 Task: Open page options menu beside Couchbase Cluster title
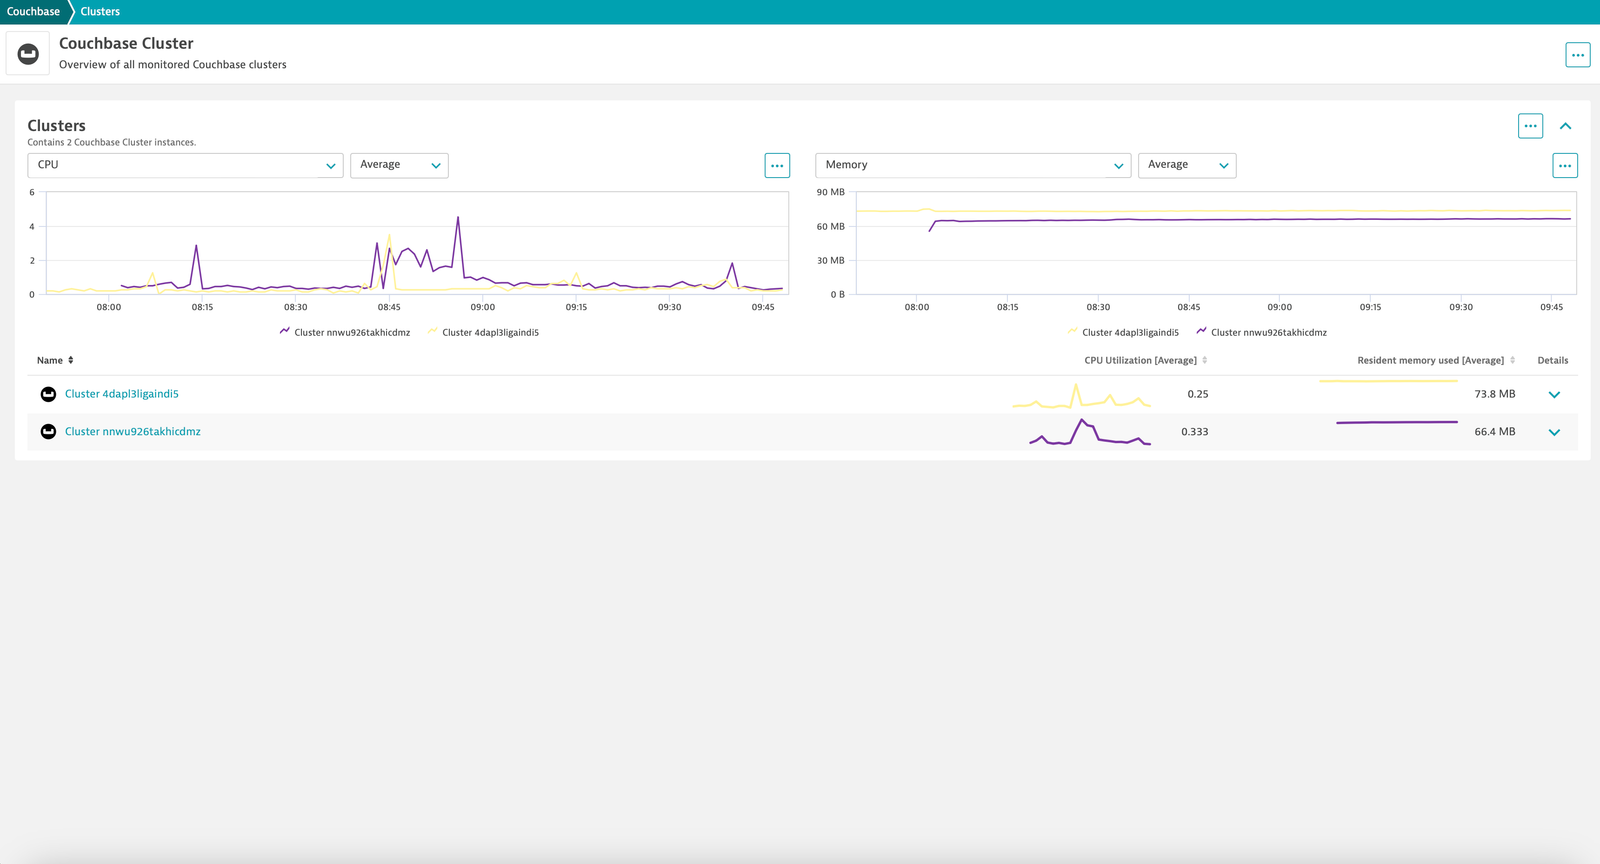(1578, 55)
